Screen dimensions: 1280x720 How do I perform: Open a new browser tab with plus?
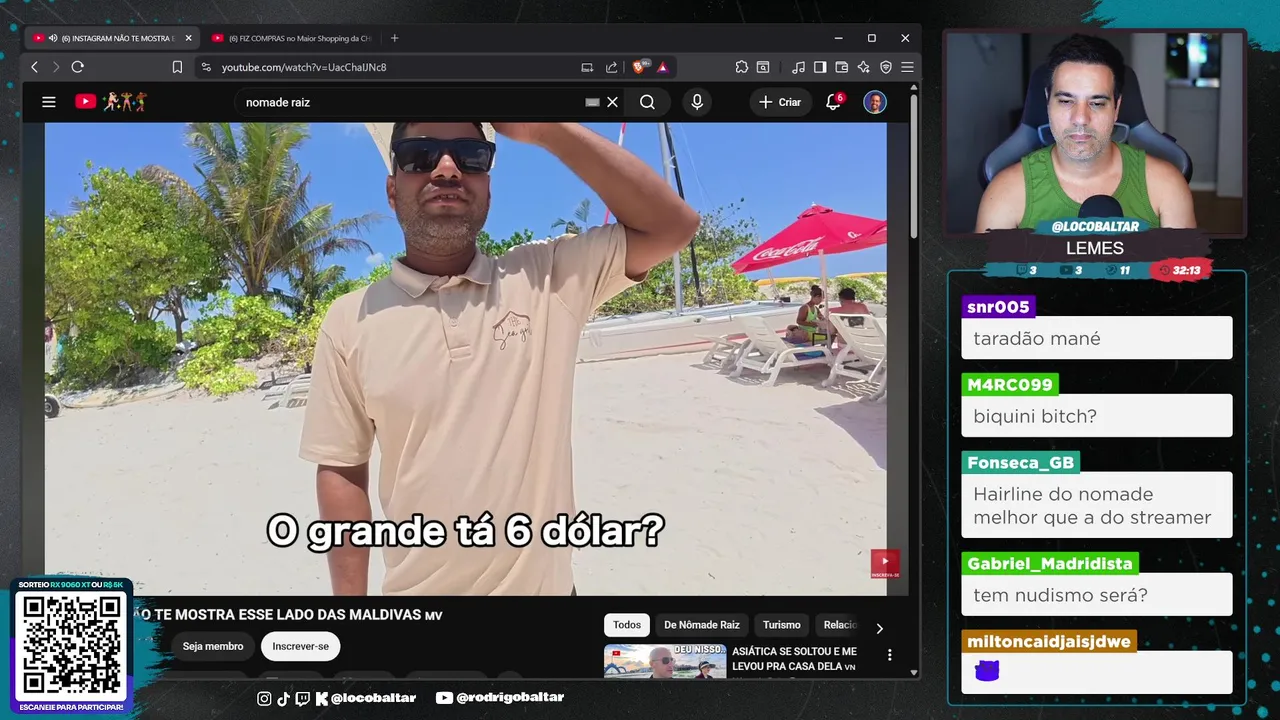click(x=394, y=38)
